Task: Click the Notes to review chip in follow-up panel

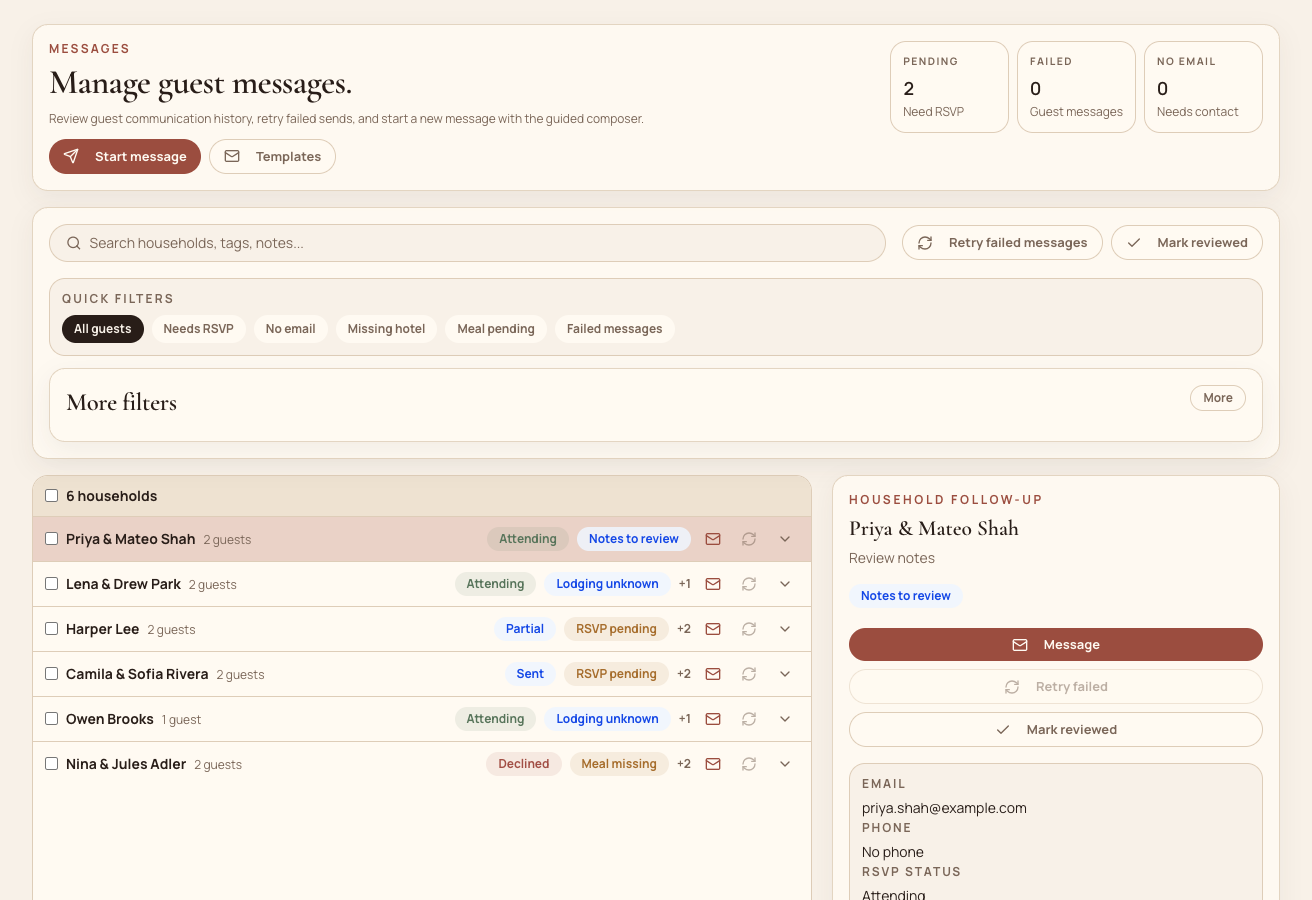Action: (x=906, y=596)
